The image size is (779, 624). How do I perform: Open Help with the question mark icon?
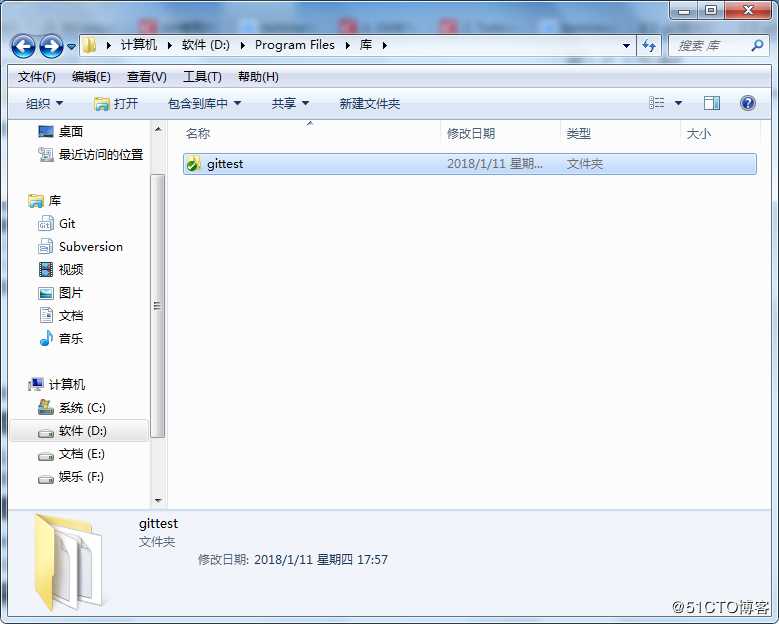[x=747, y=103]
